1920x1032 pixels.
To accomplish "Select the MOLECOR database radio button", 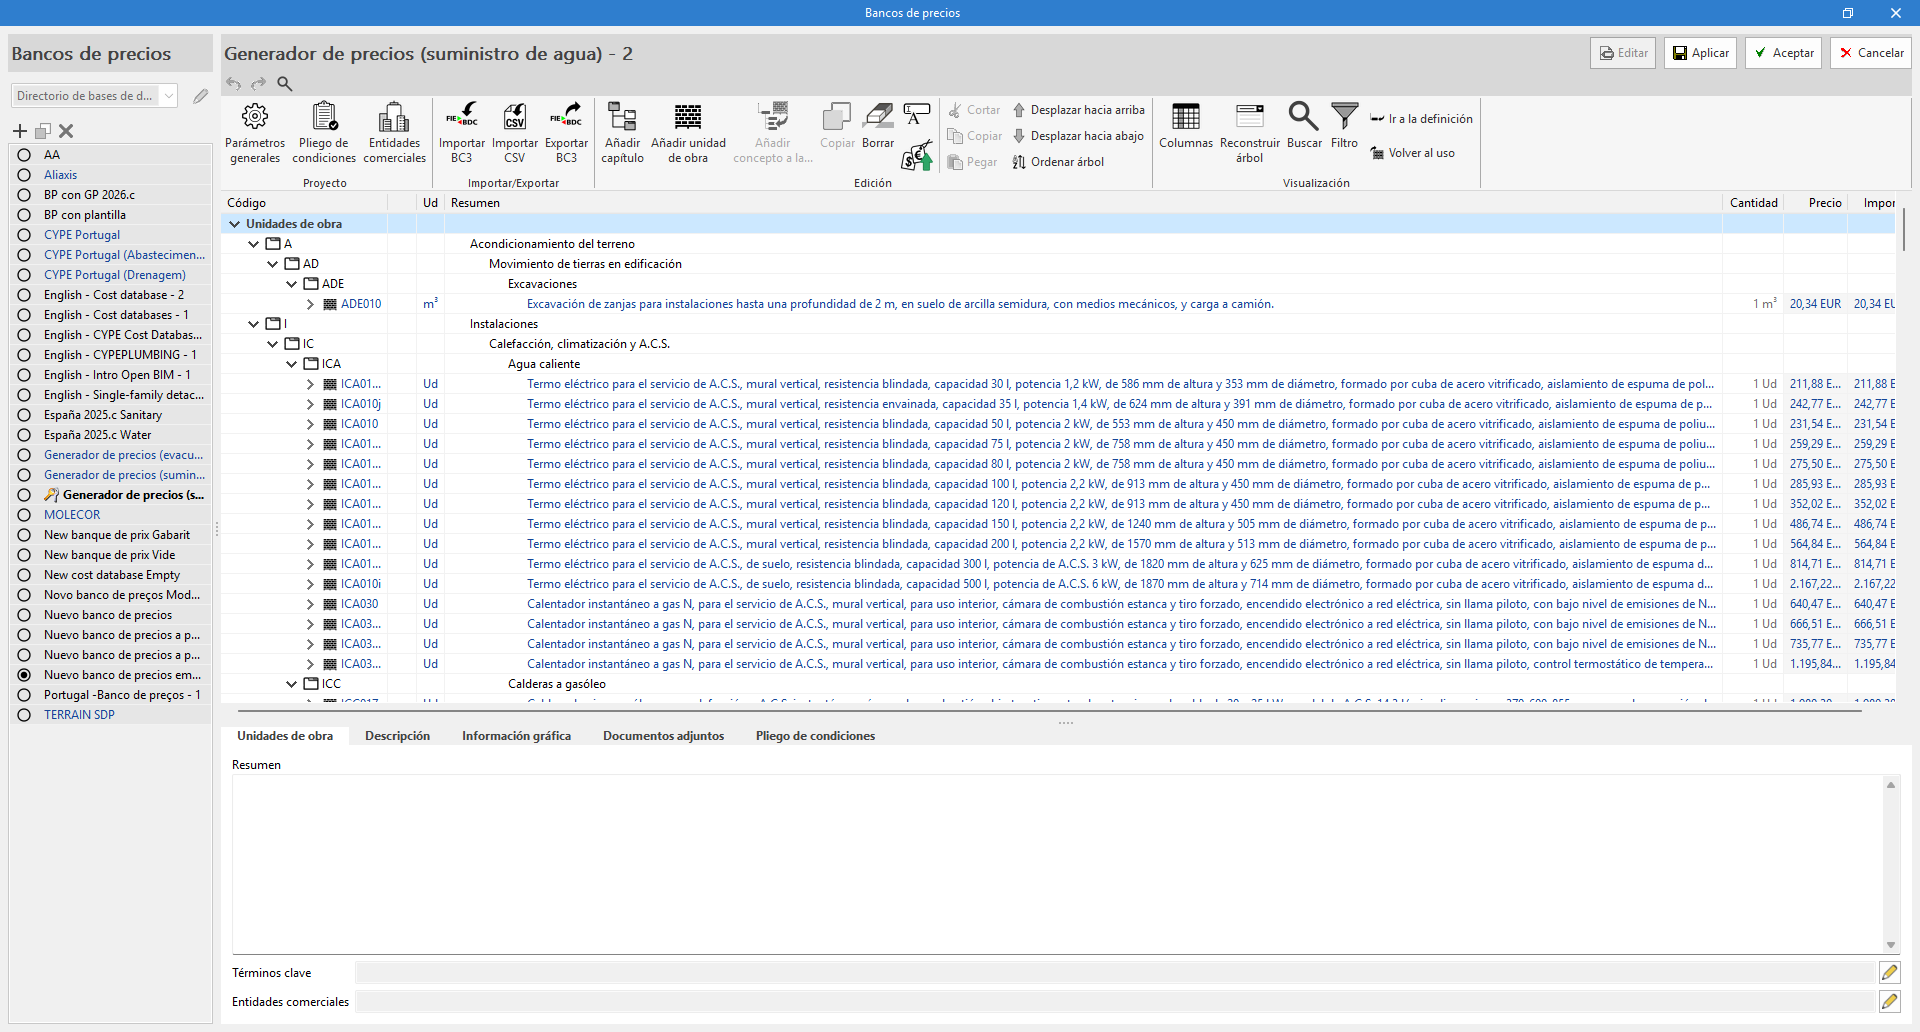I will pos(24,515).
